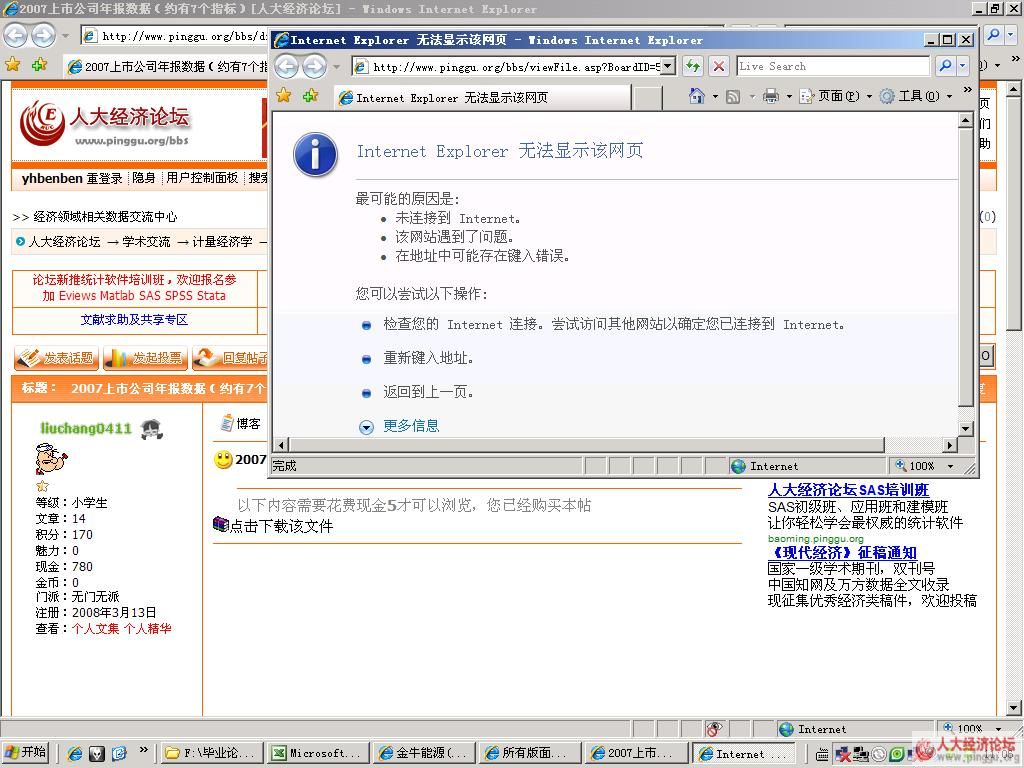
Task: Click 开始 Start button
Action: pos(26,752)
